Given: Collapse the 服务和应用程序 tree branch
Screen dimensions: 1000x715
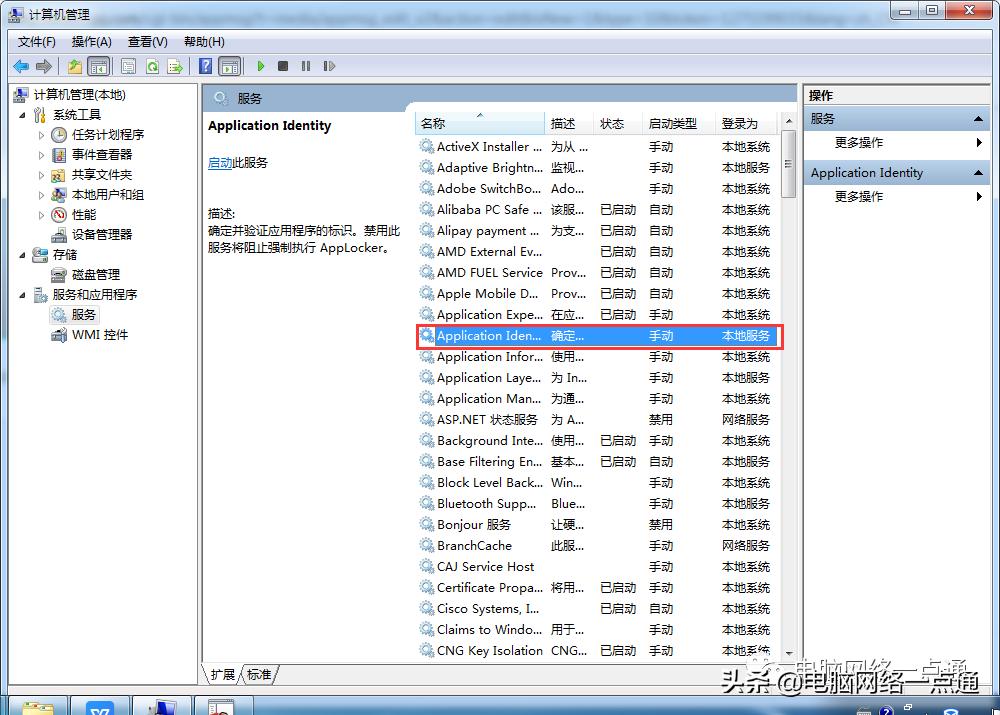Looking at the screenshot, I should click(x=22, y=295).
